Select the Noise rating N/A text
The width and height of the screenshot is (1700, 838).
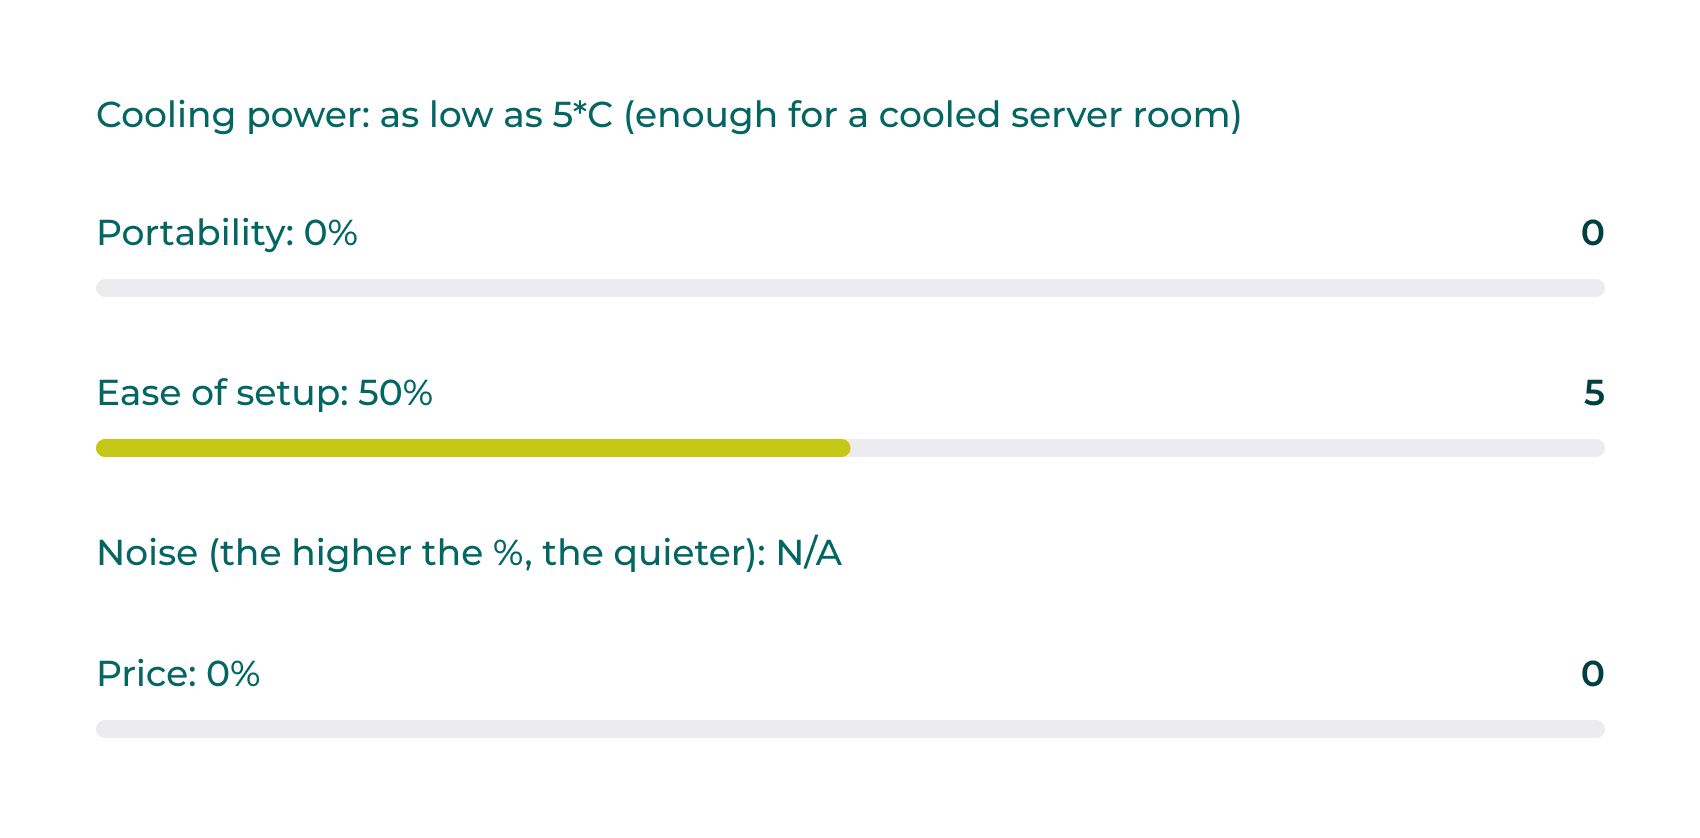click(x=469, y=553)
